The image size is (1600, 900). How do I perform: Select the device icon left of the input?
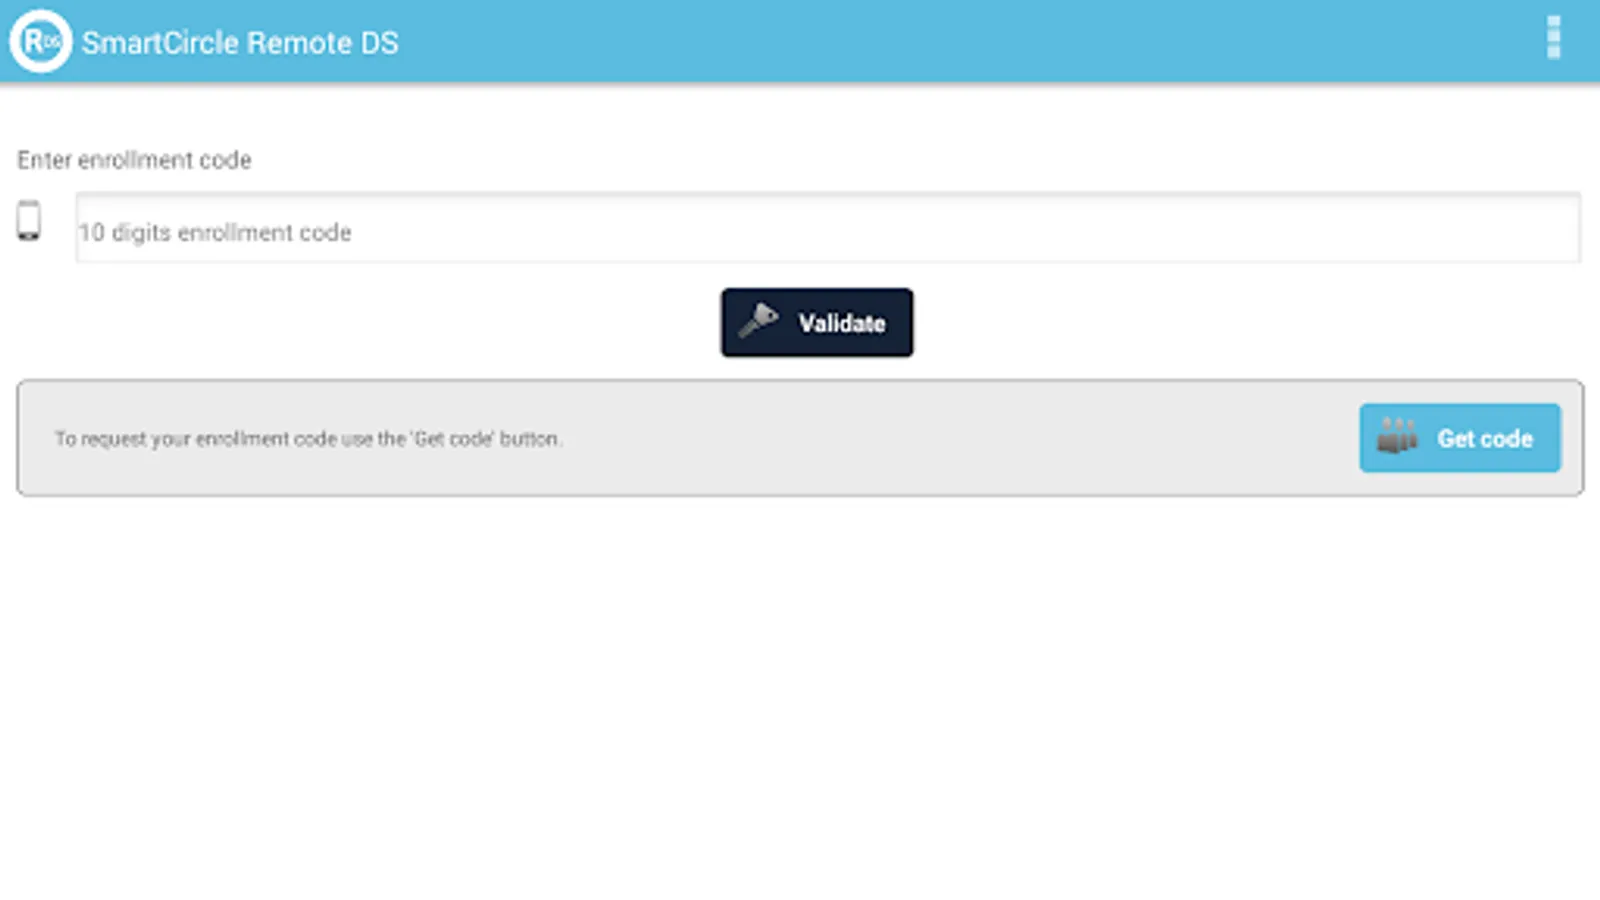coord(29,222)
